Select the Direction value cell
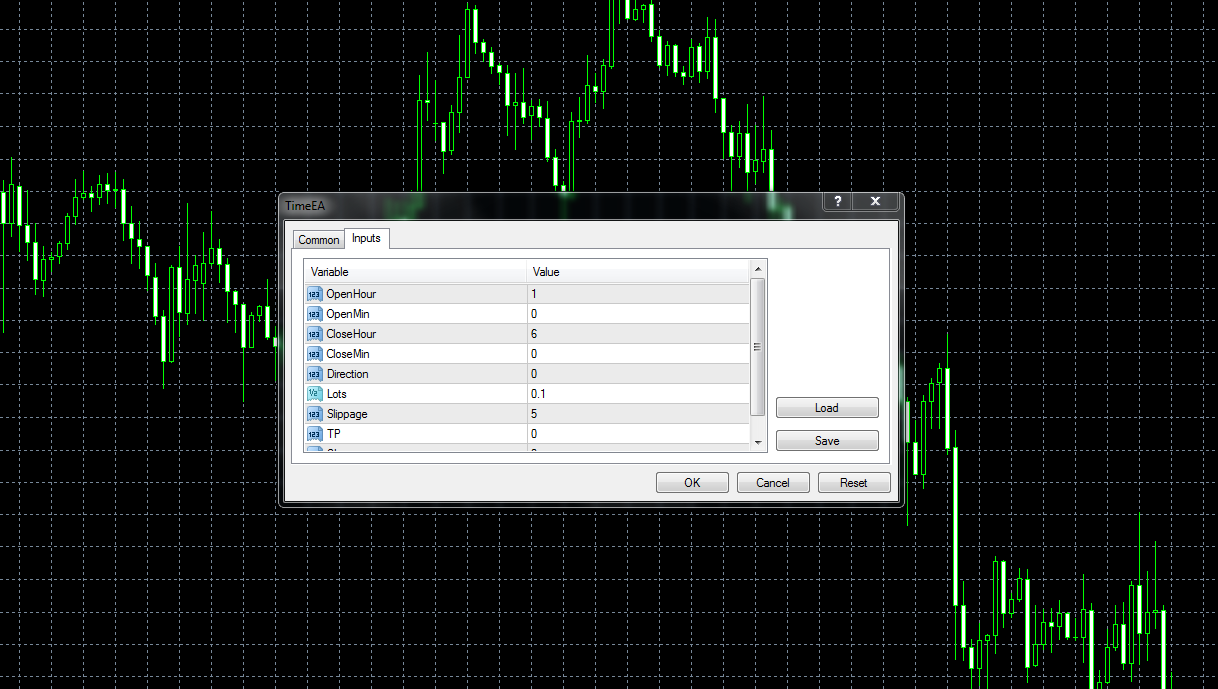Viewport: 1218px width, 689px height. [638, 374]
